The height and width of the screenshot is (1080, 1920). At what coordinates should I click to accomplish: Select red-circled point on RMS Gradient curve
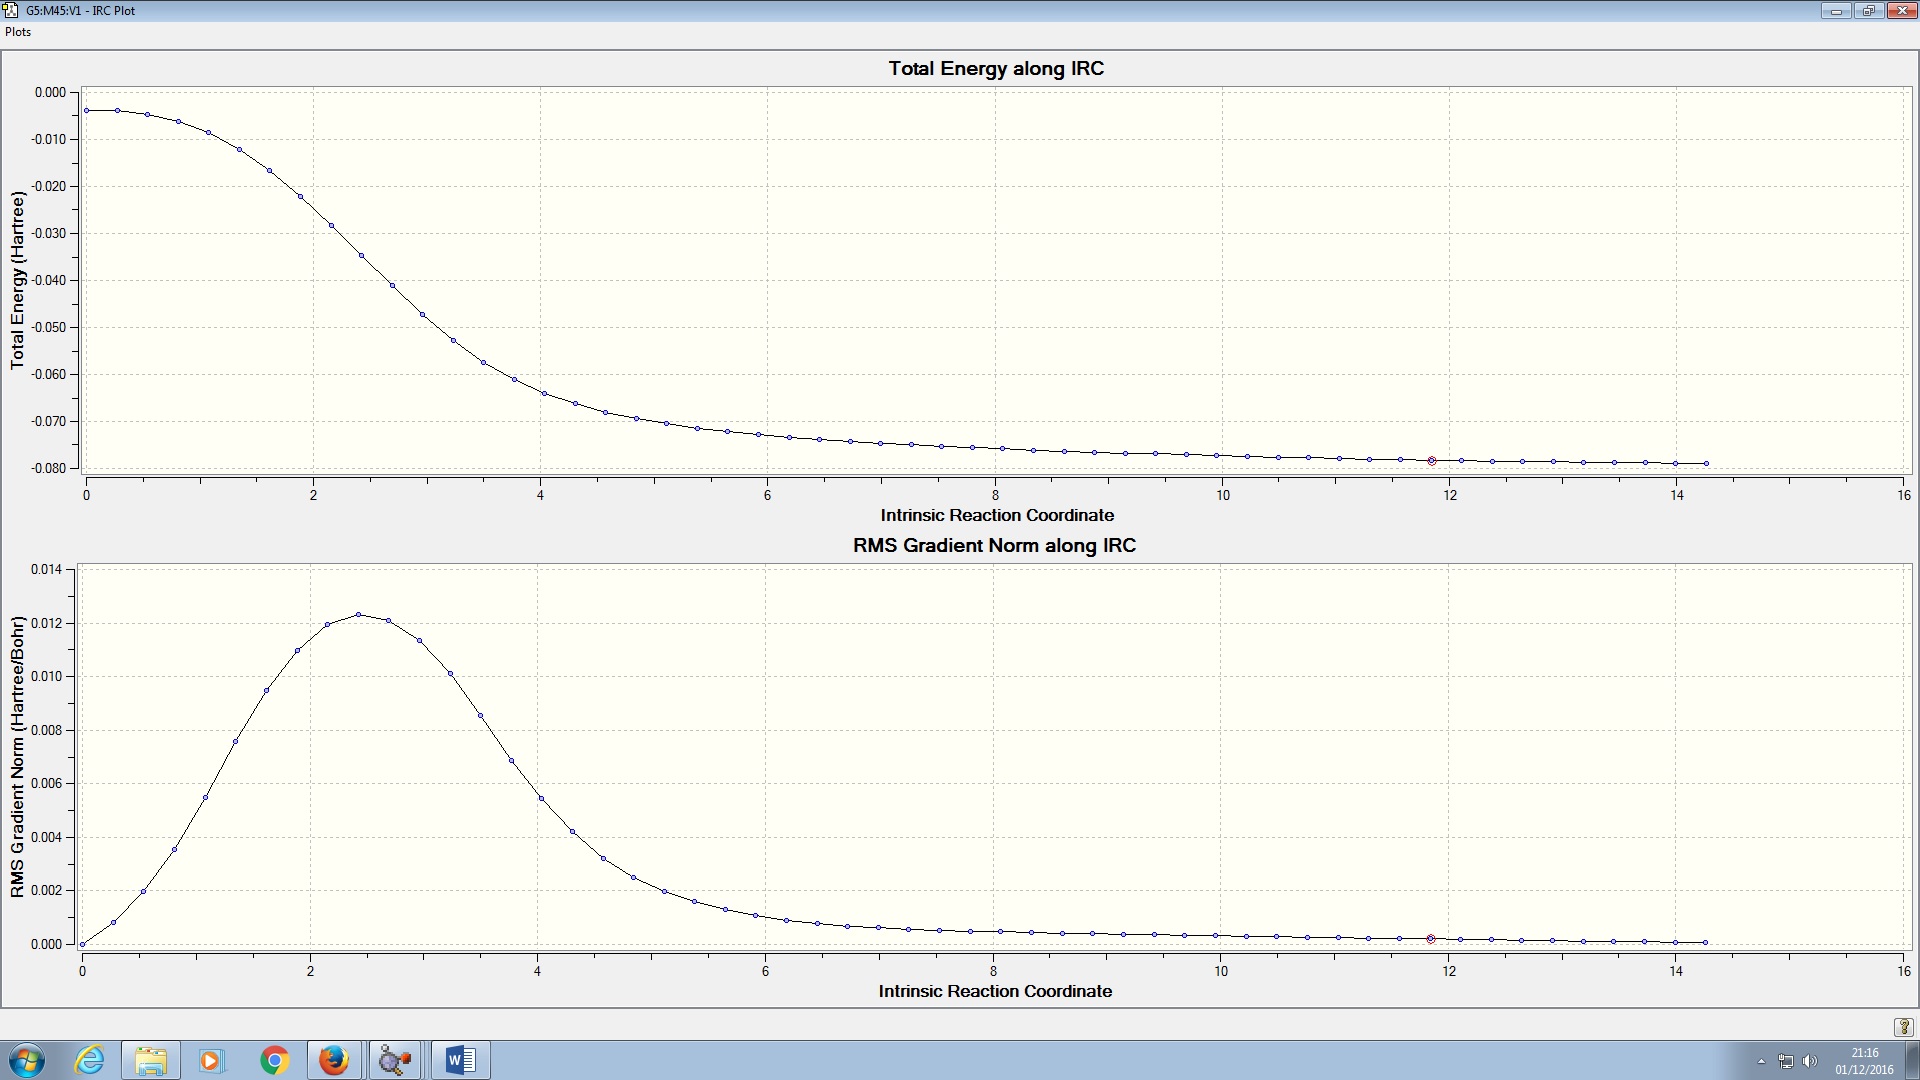tap(1431, 939)
